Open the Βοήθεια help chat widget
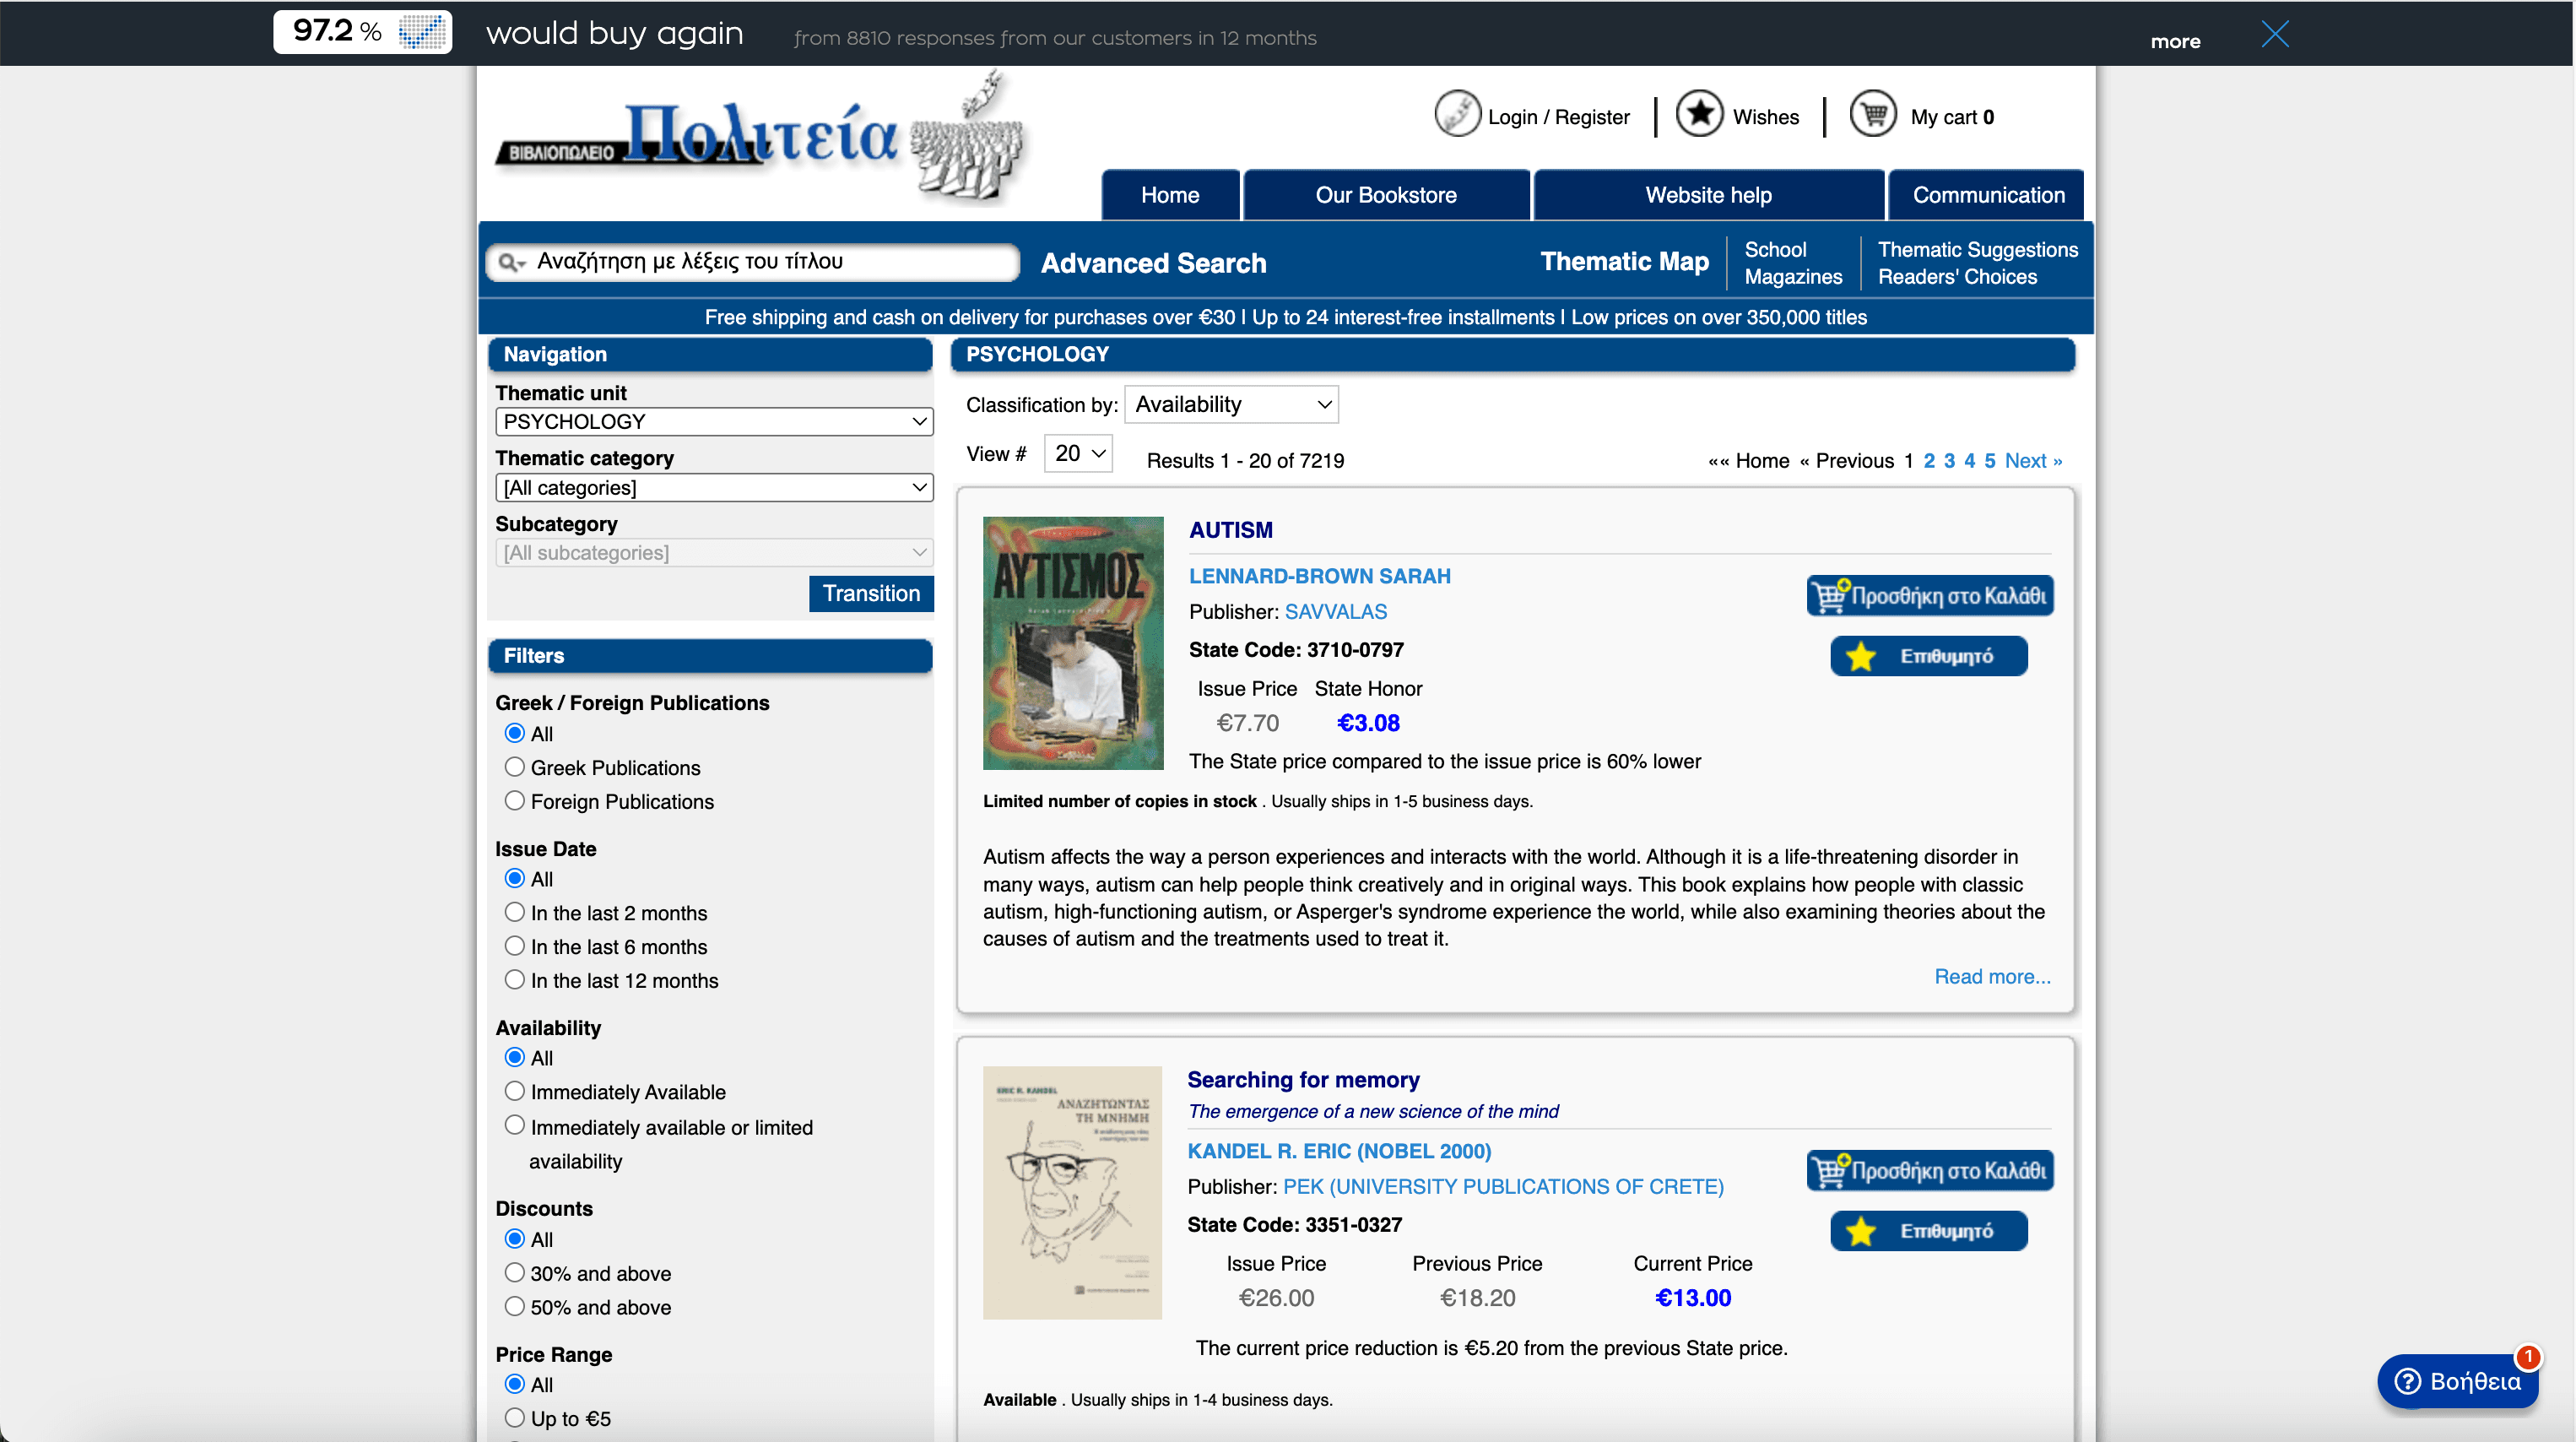This screenshot has width=2576, height=1442. tap(2458, 1381)
